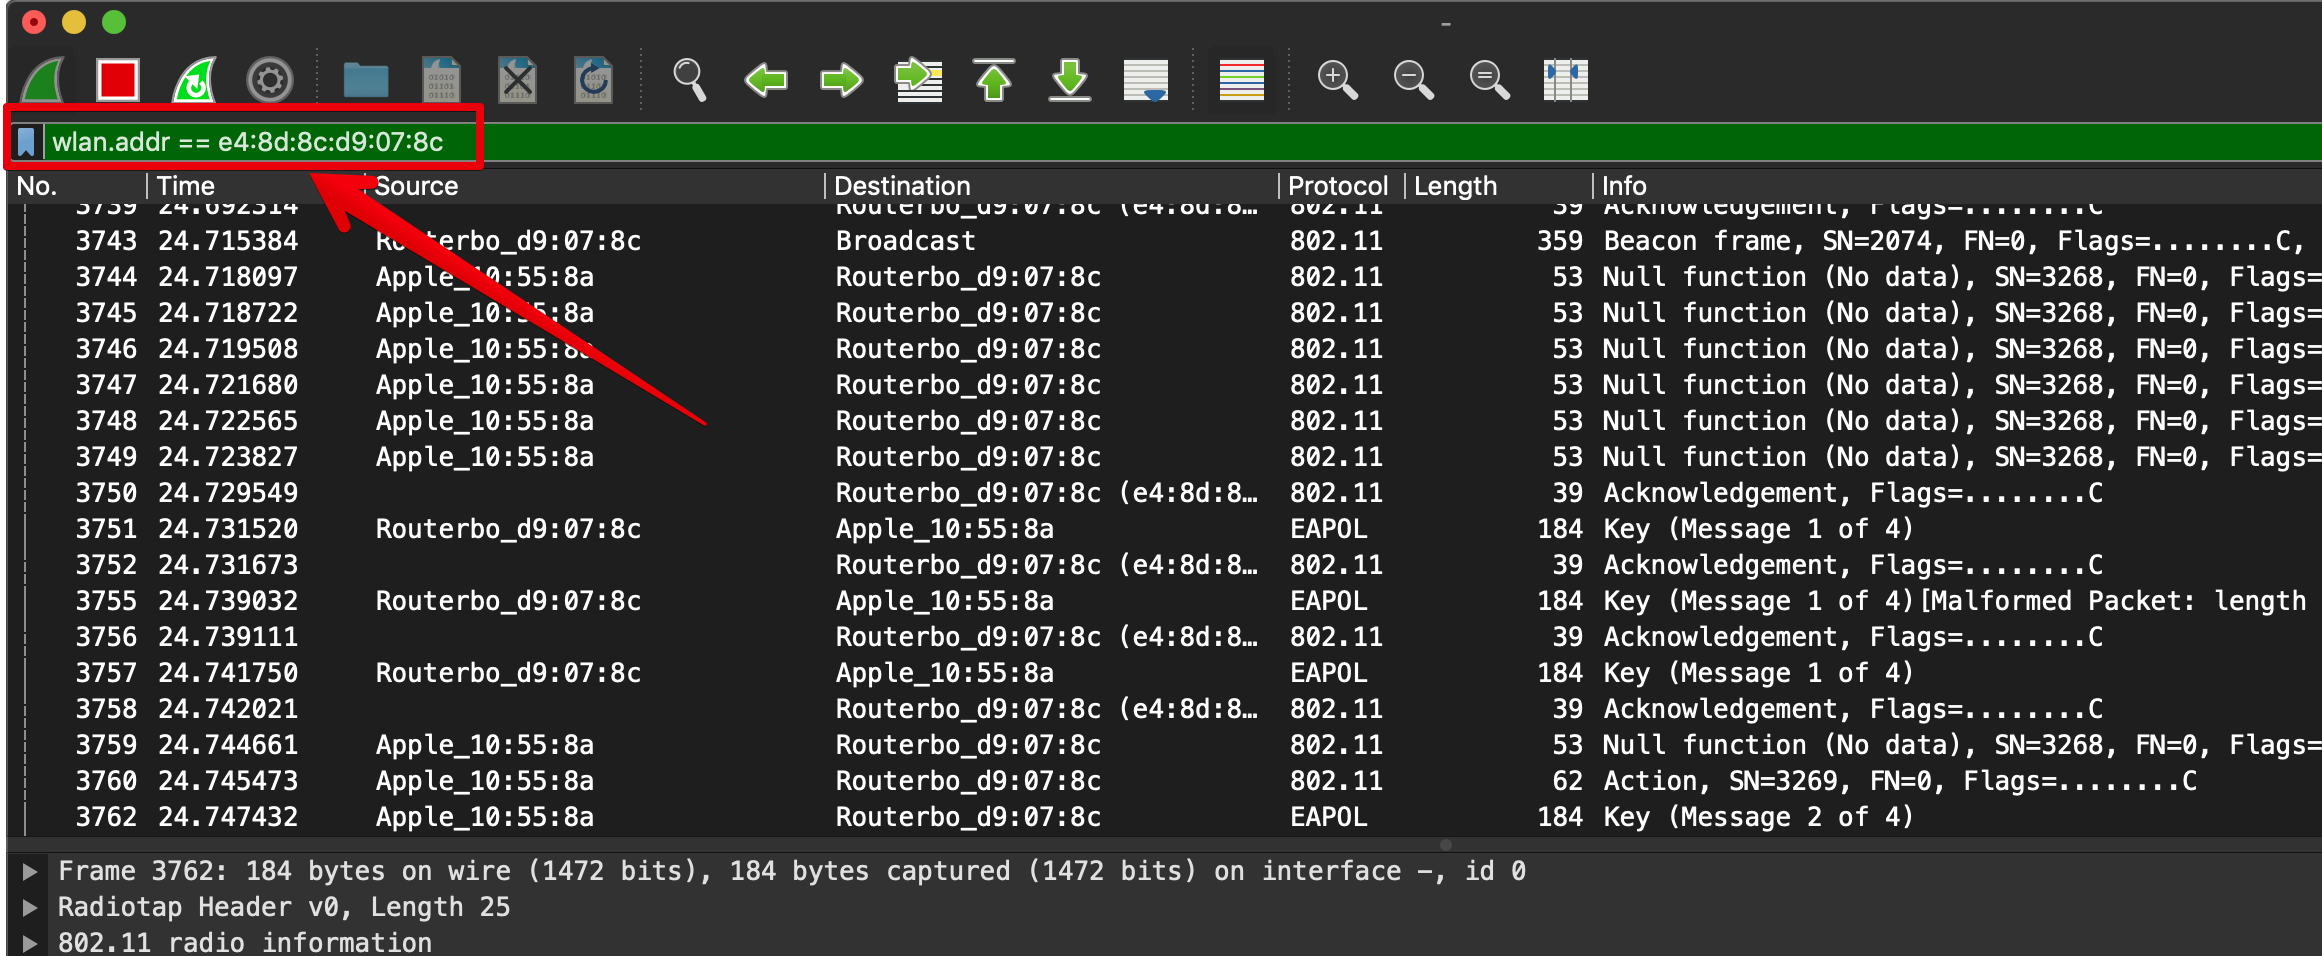This screenshot has height=956, width=2322.
Task: Open display filter bookmarks
Action: pyautogui.click(x=27, y=142)
